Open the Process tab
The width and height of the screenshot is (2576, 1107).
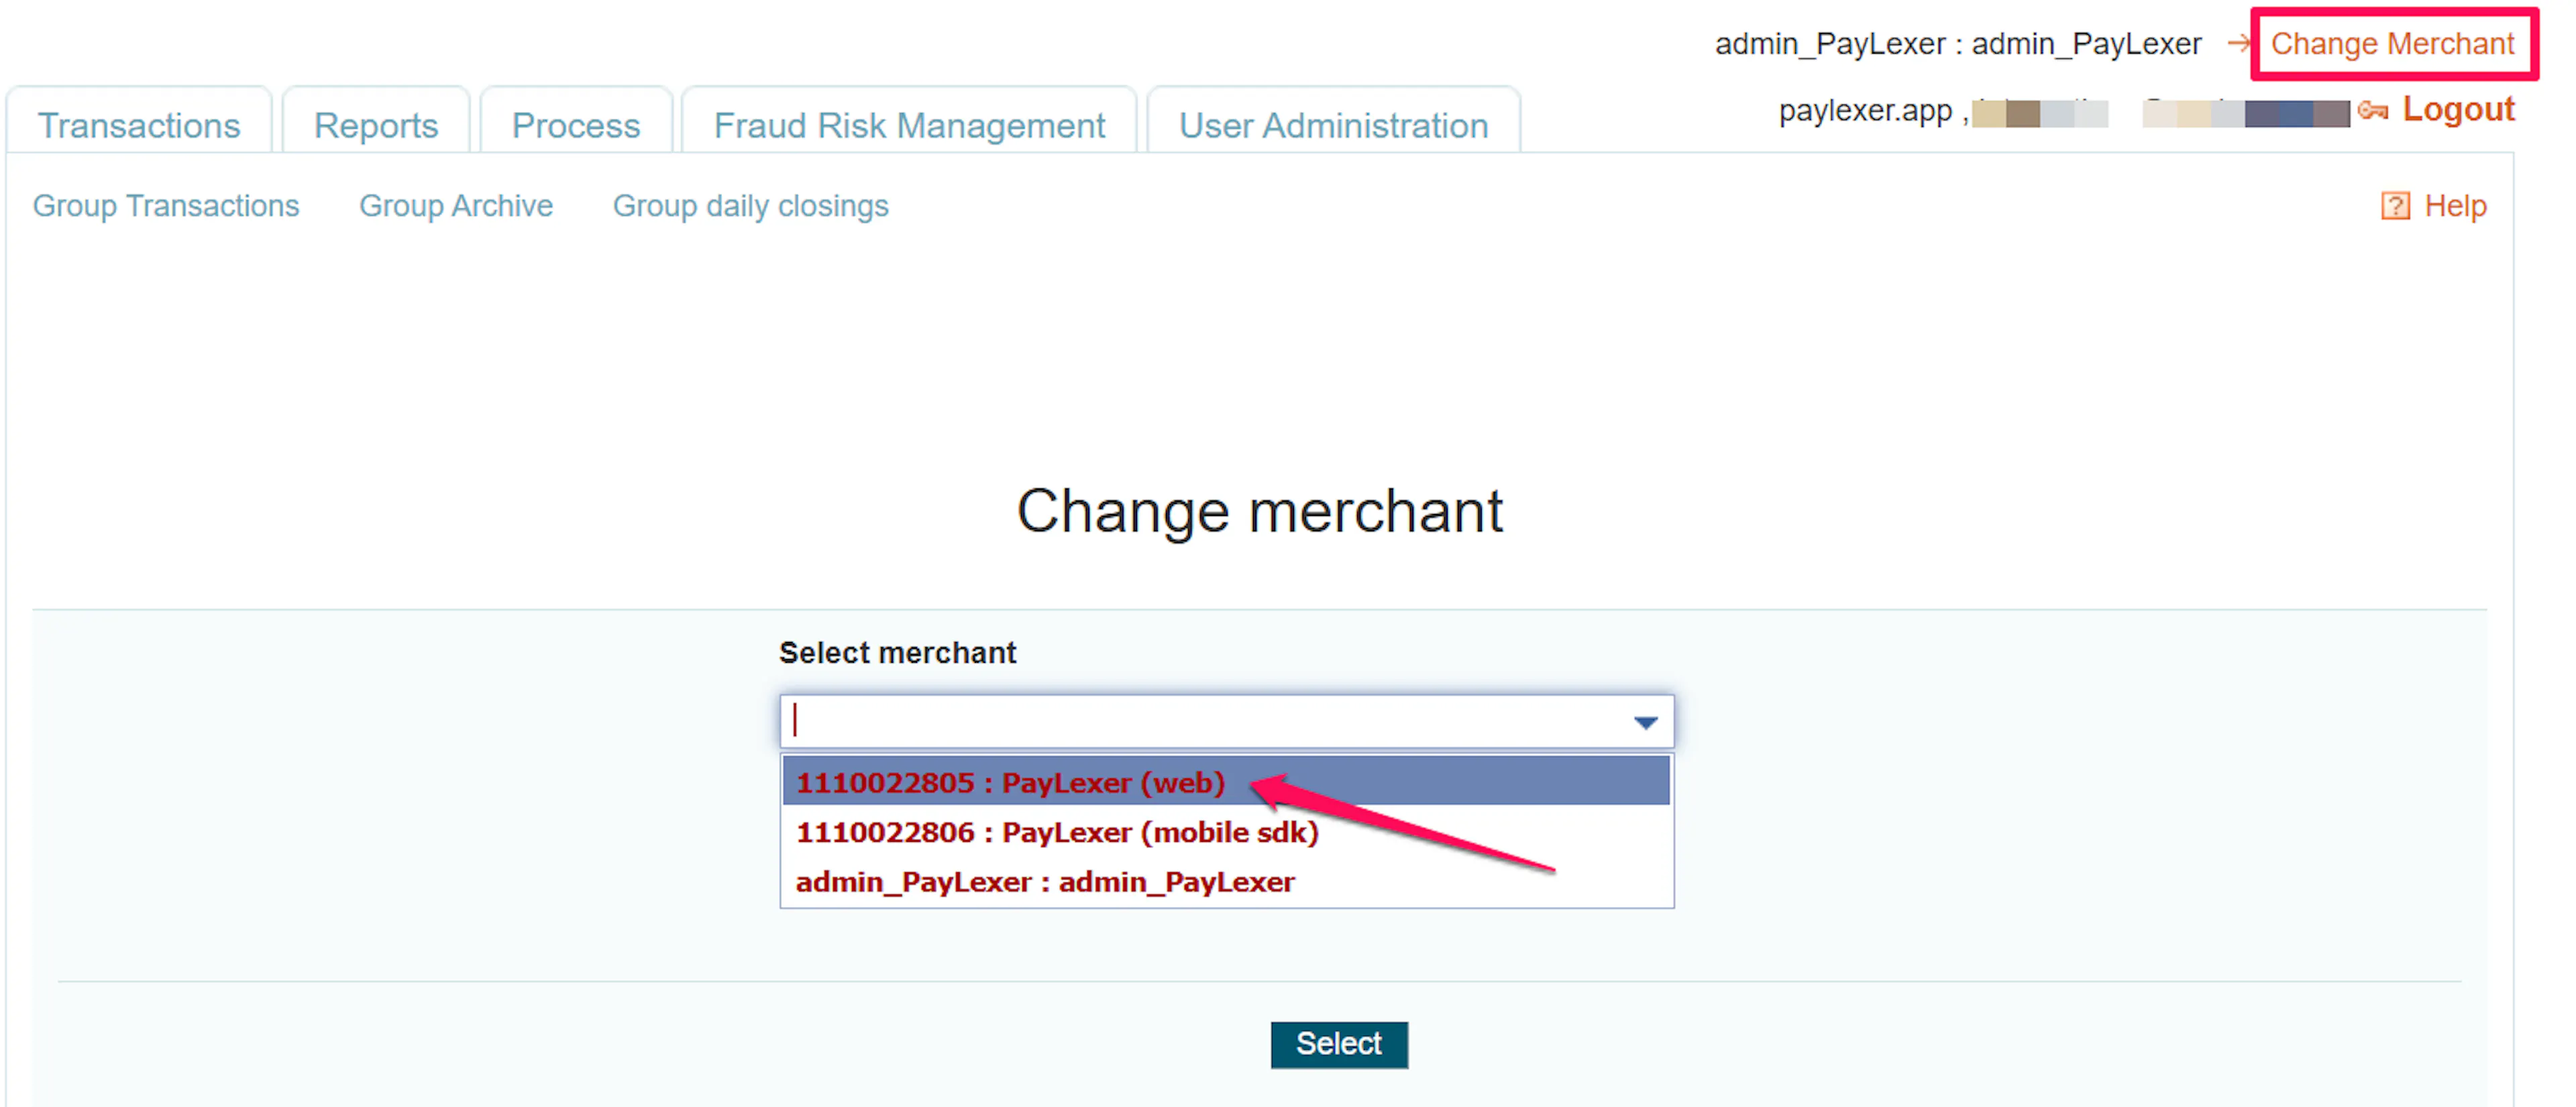point(576,125)
